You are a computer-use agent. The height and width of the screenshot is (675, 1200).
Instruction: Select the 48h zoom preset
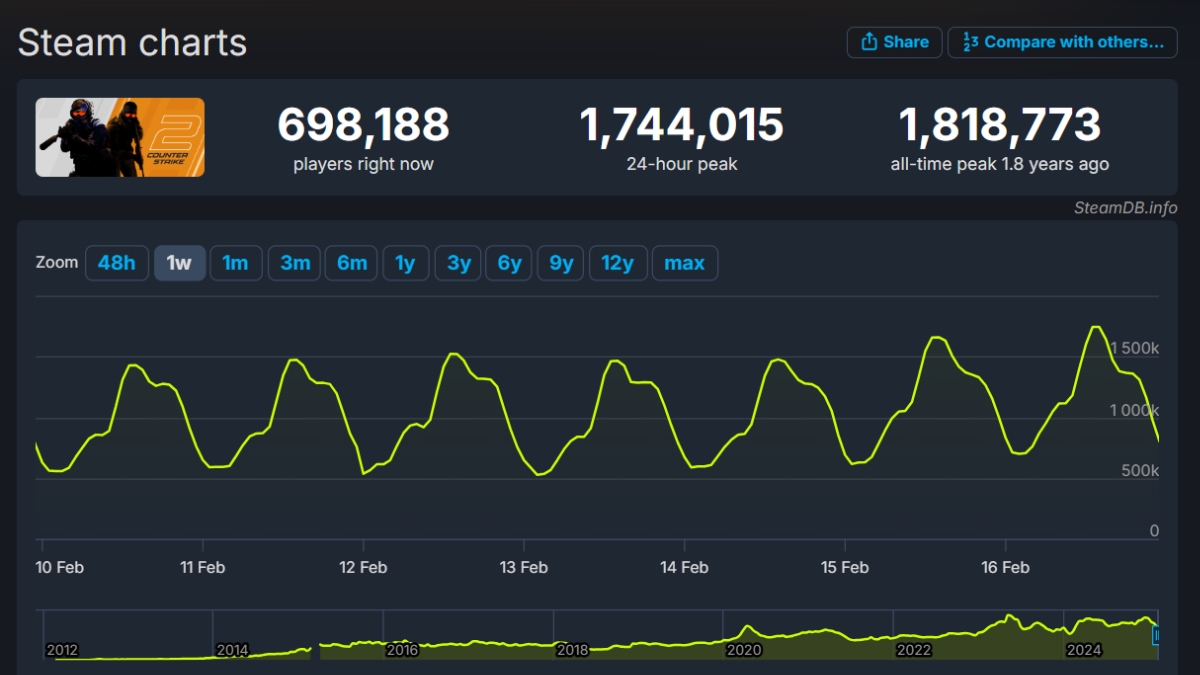(x=117, y=262)
